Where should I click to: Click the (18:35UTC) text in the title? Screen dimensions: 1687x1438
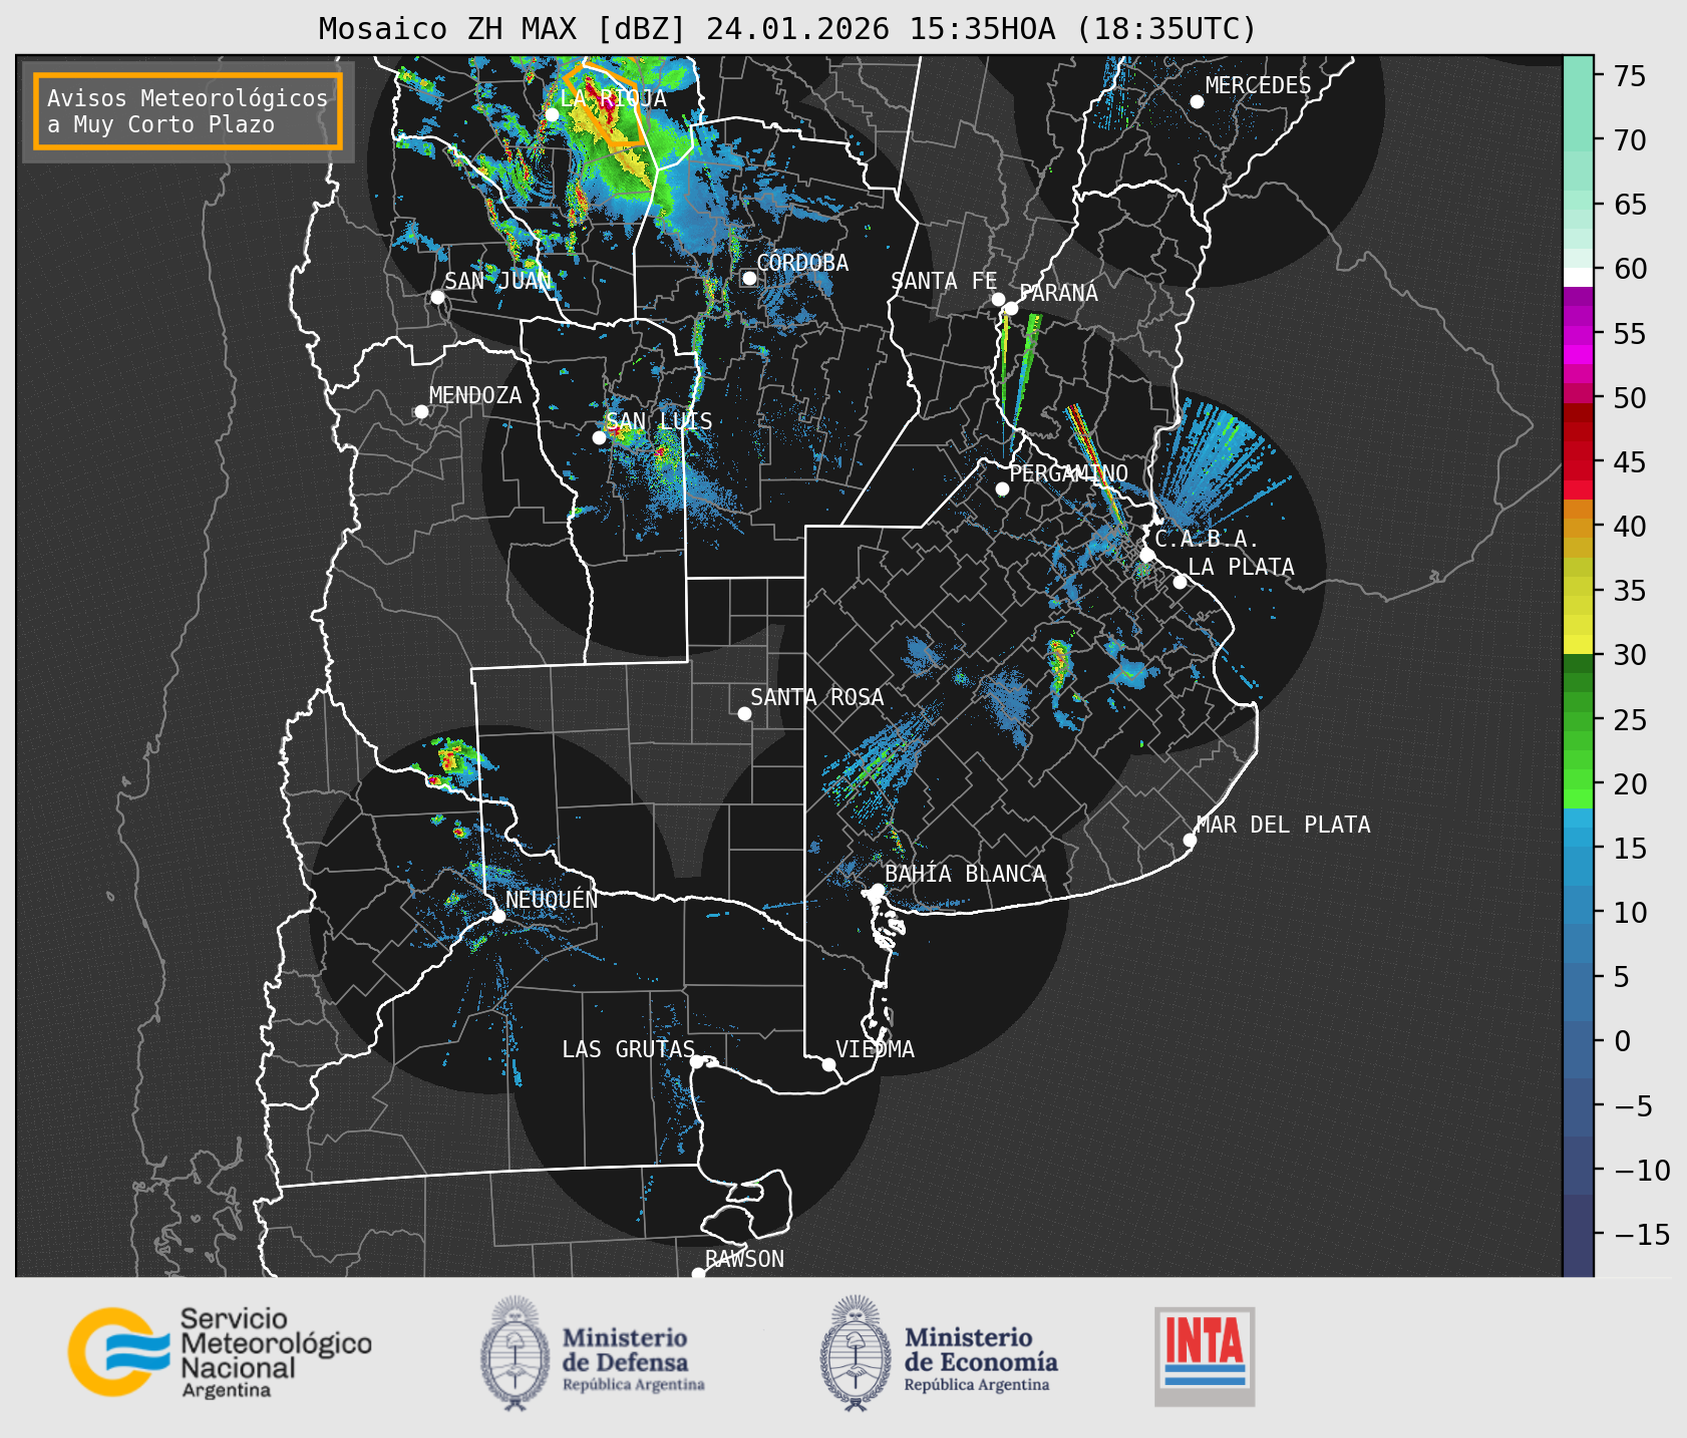coord(1166,29)
